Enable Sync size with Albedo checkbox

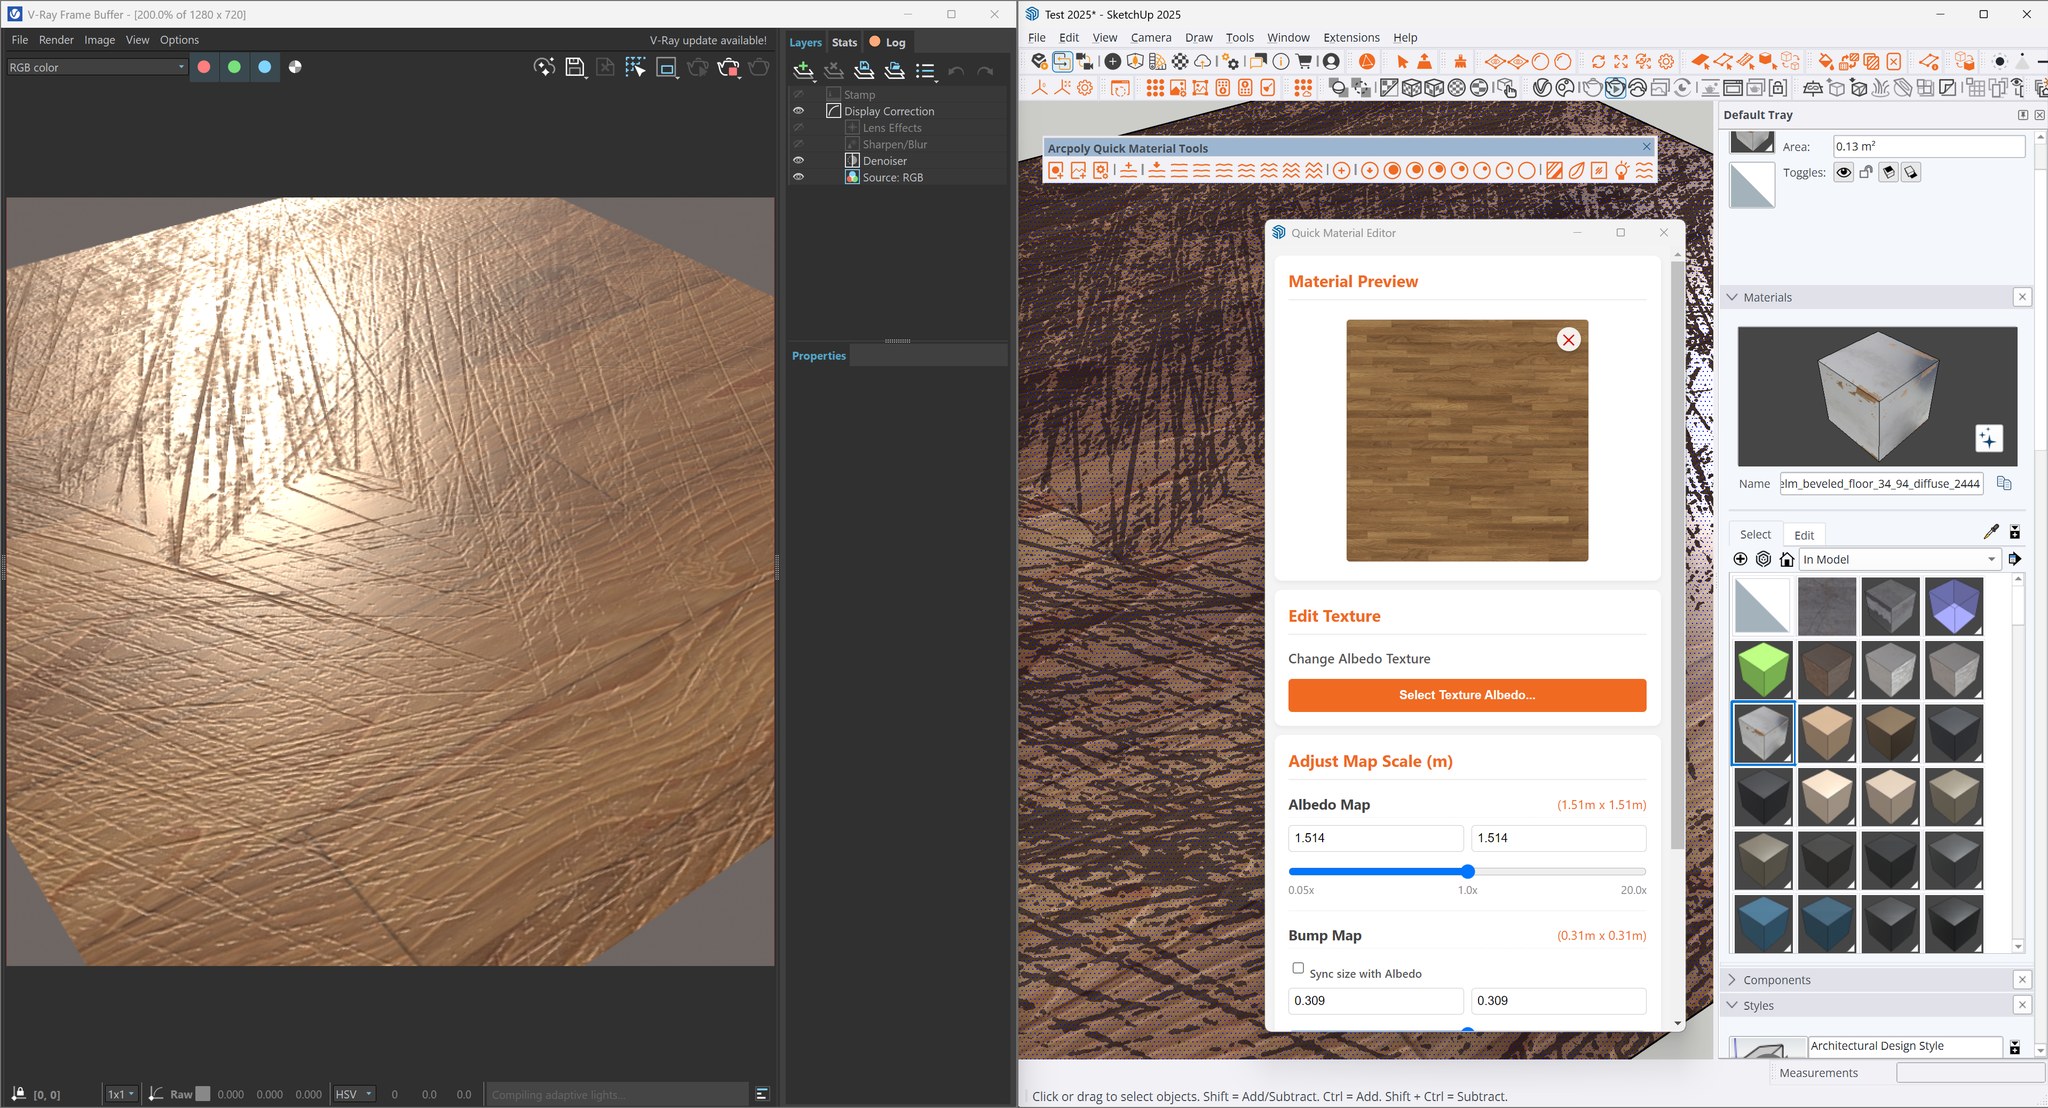[x=1298, y=968]
